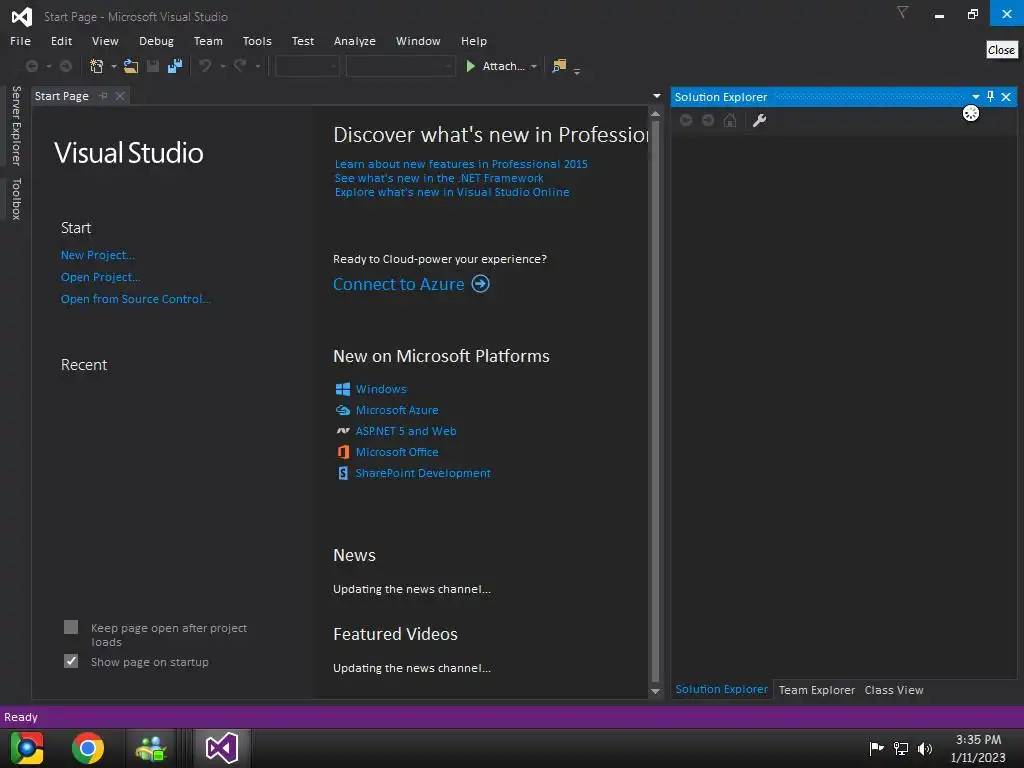Click the Redo toolbar icon

pyautogui.click(x=240, y=66)
